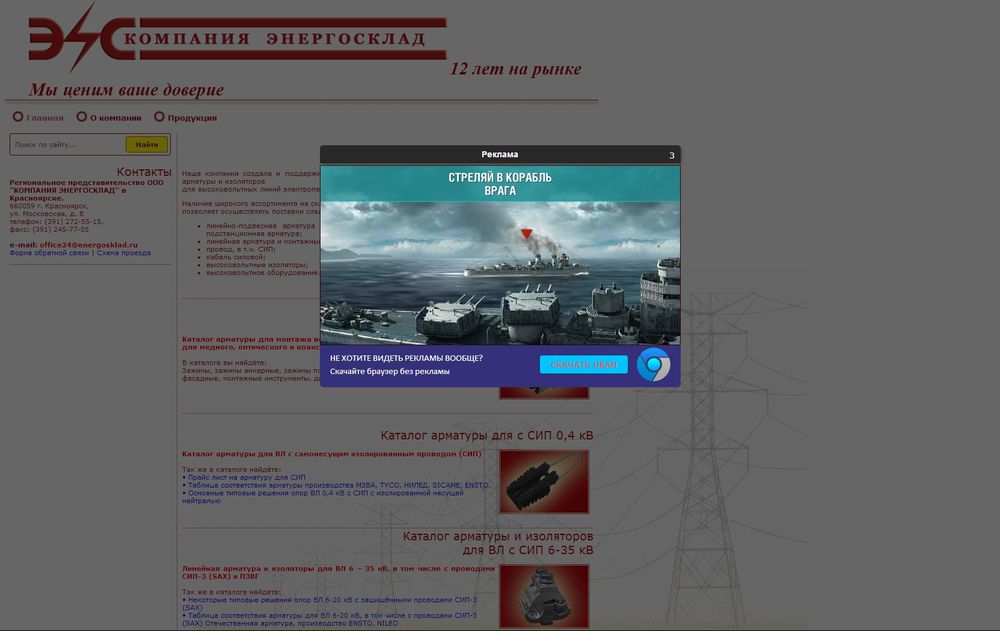Open Каталог арматуры и изоляторов для ВЛ с СИП 6-35 кВ heading

tap(497, 543)
